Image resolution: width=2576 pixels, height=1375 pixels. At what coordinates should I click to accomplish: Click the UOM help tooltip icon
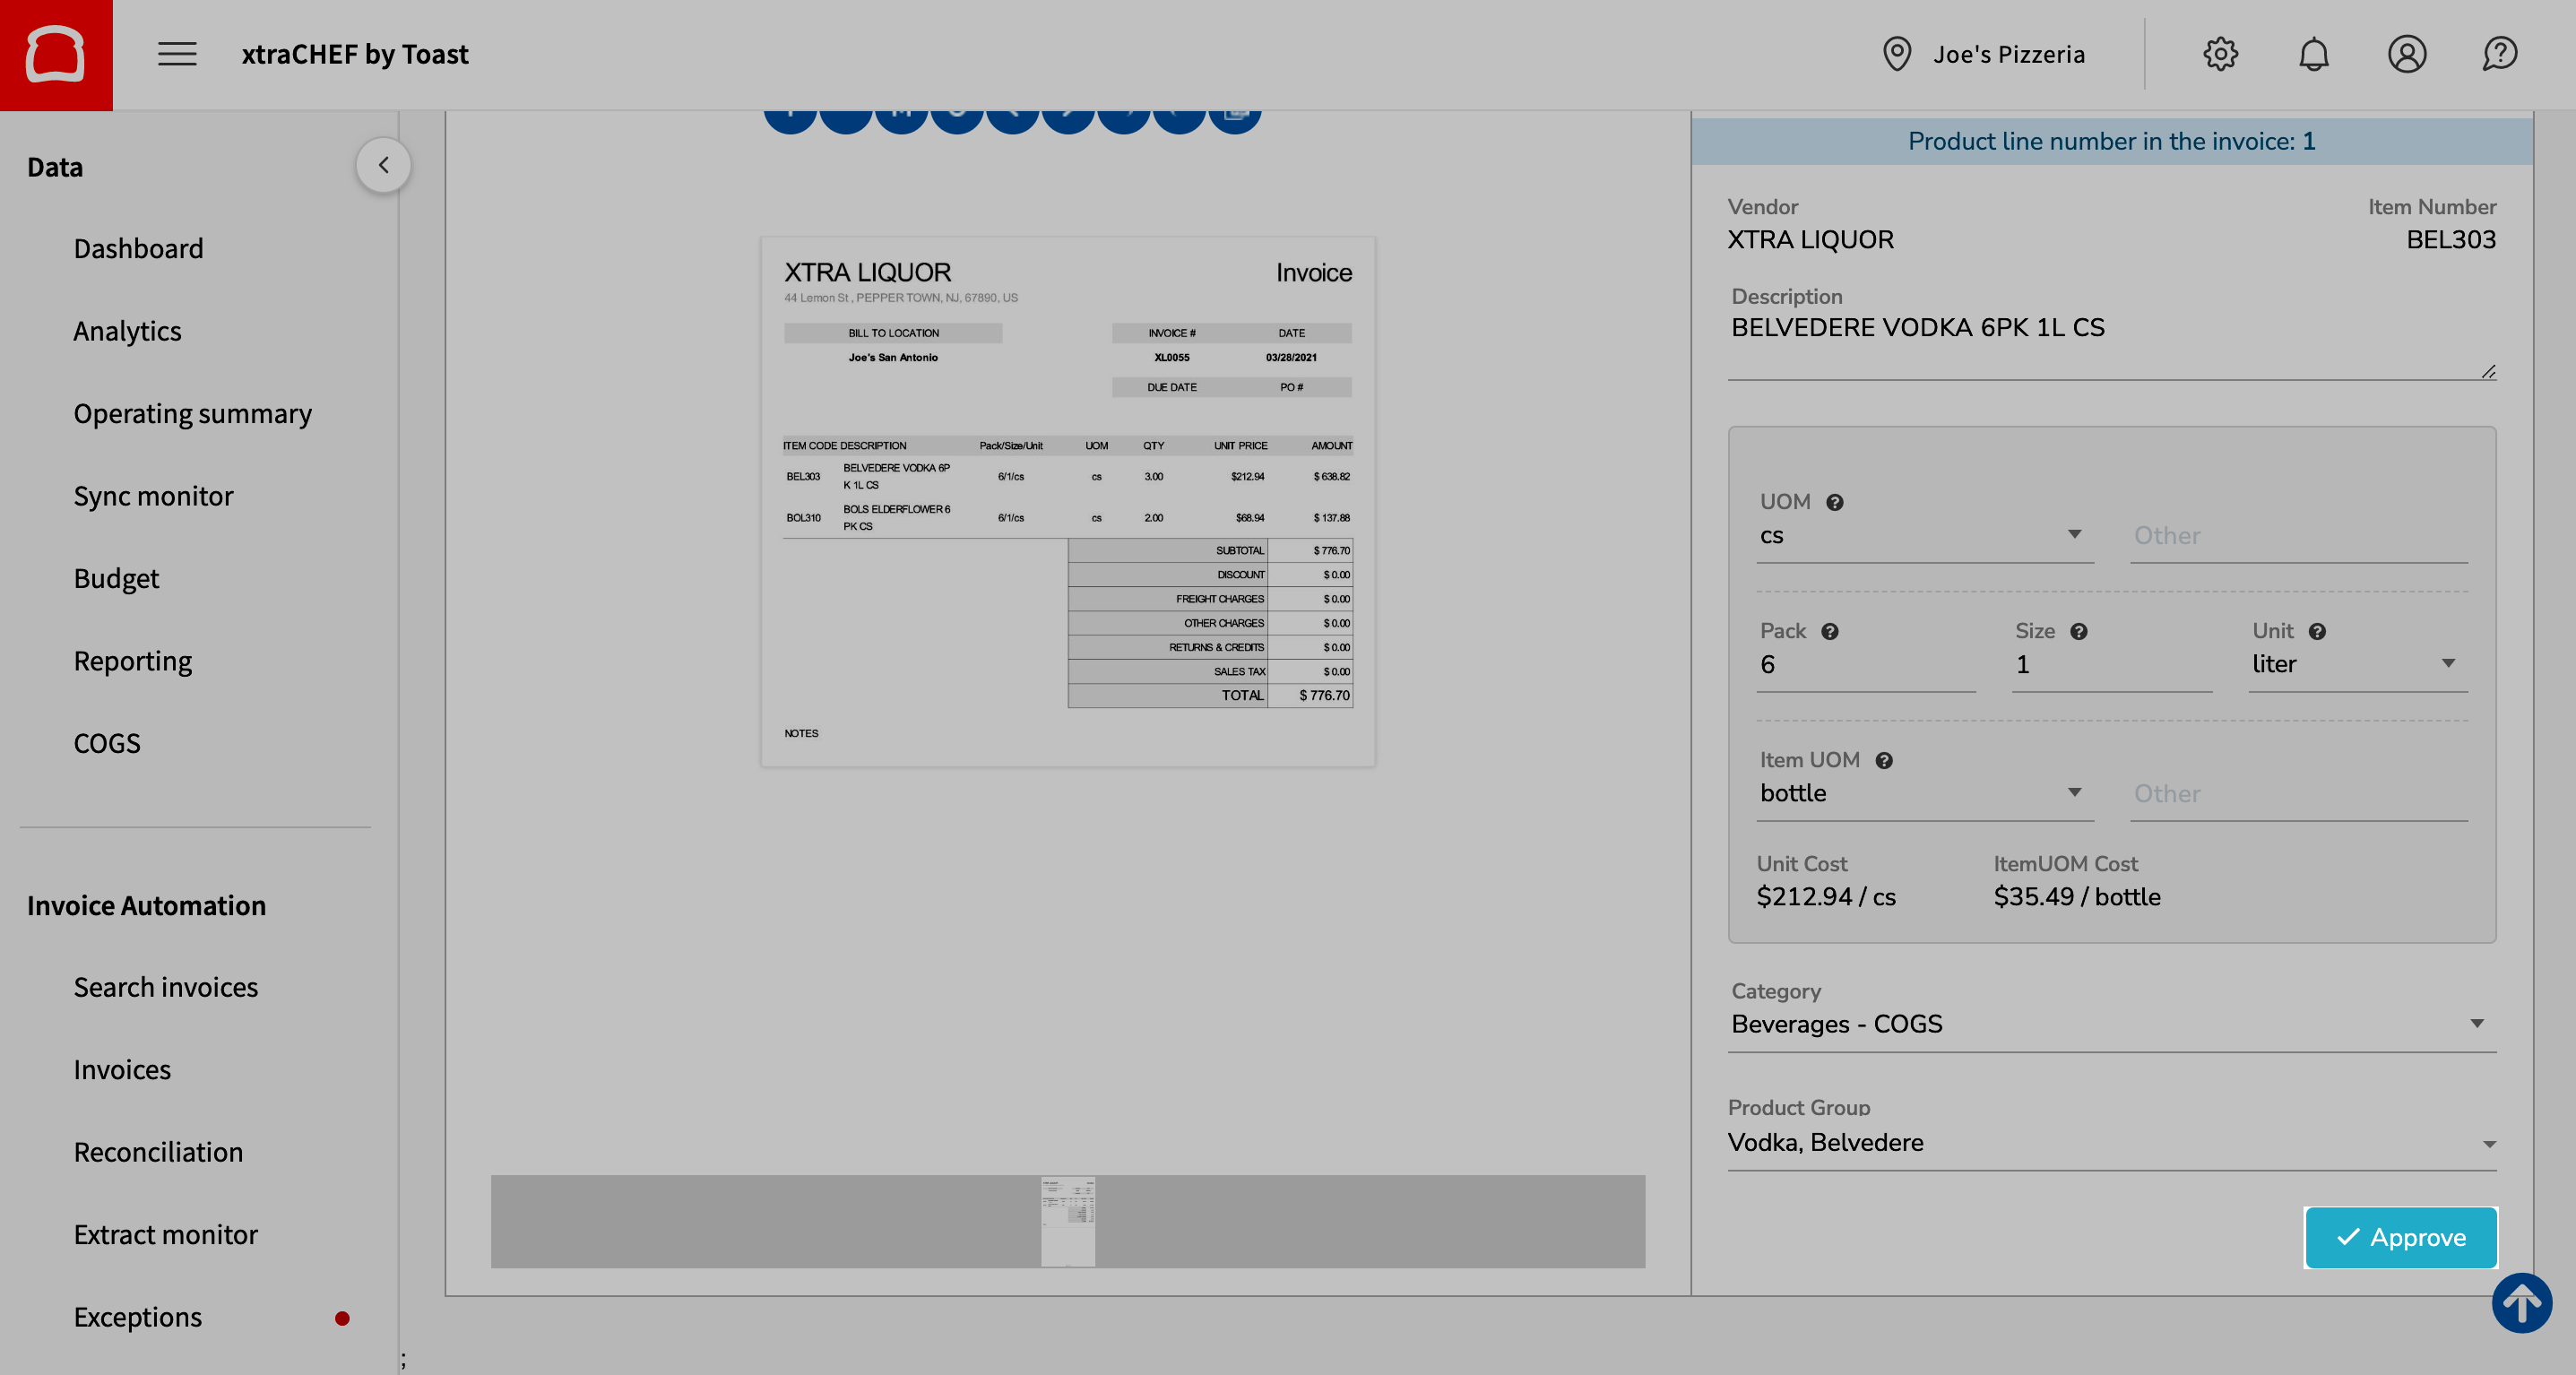1834,503
